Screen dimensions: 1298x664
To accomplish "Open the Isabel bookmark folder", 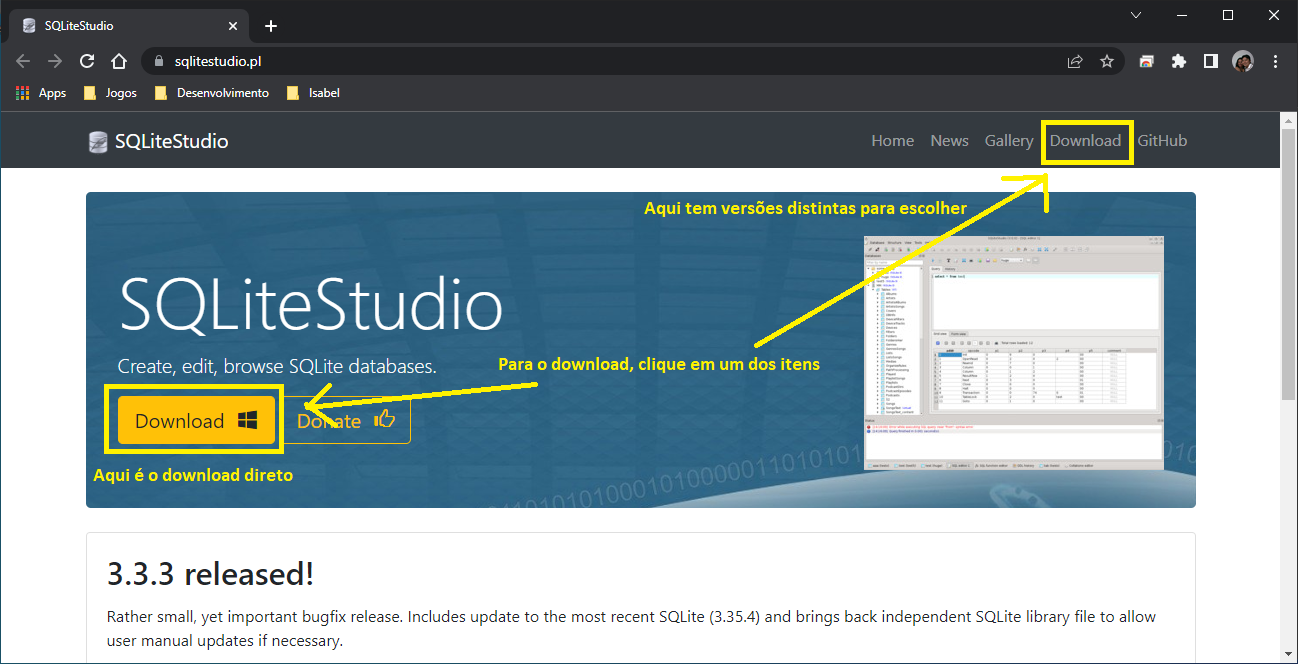I will (313, 93).
